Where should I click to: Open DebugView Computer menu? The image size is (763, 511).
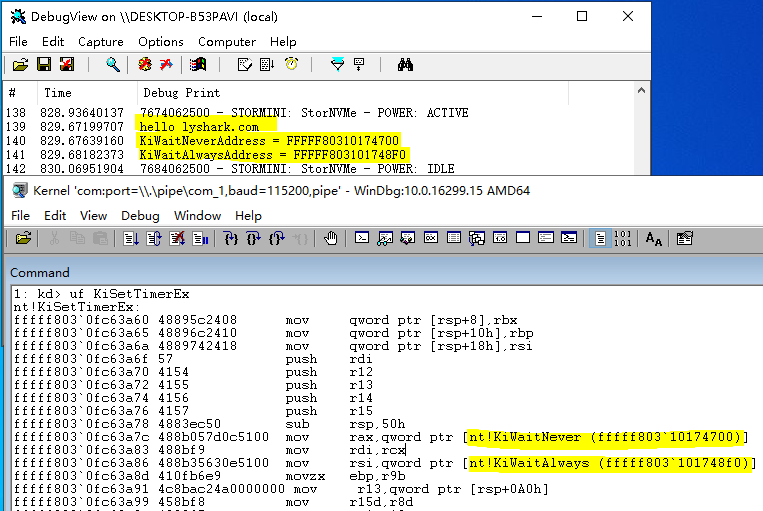tap(227, 42)
